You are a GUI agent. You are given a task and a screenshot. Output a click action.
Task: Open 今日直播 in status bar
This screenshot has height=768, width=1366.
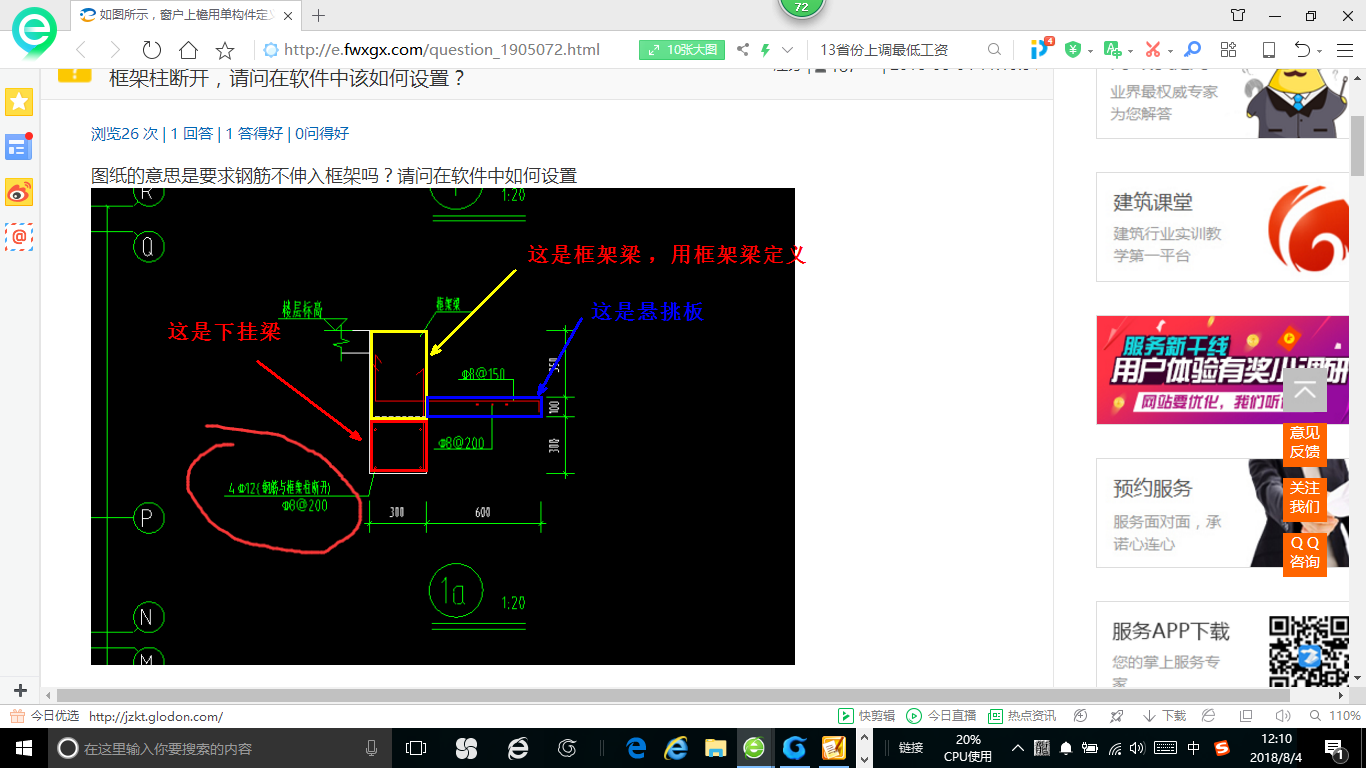(x=941, y=716)
